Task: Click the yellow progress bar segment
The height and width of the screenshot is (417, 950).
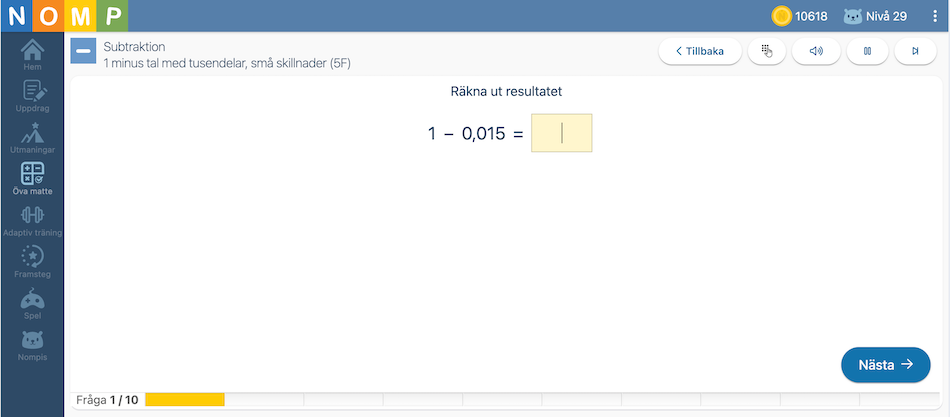Action: 185,399
